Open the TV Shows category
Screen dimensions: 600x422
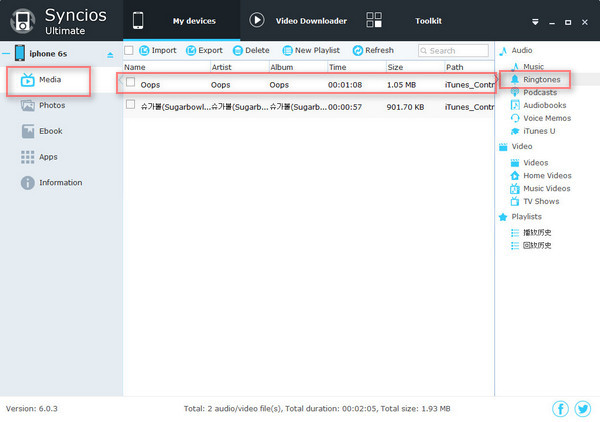pyautogui.click(x=535, y=202)
